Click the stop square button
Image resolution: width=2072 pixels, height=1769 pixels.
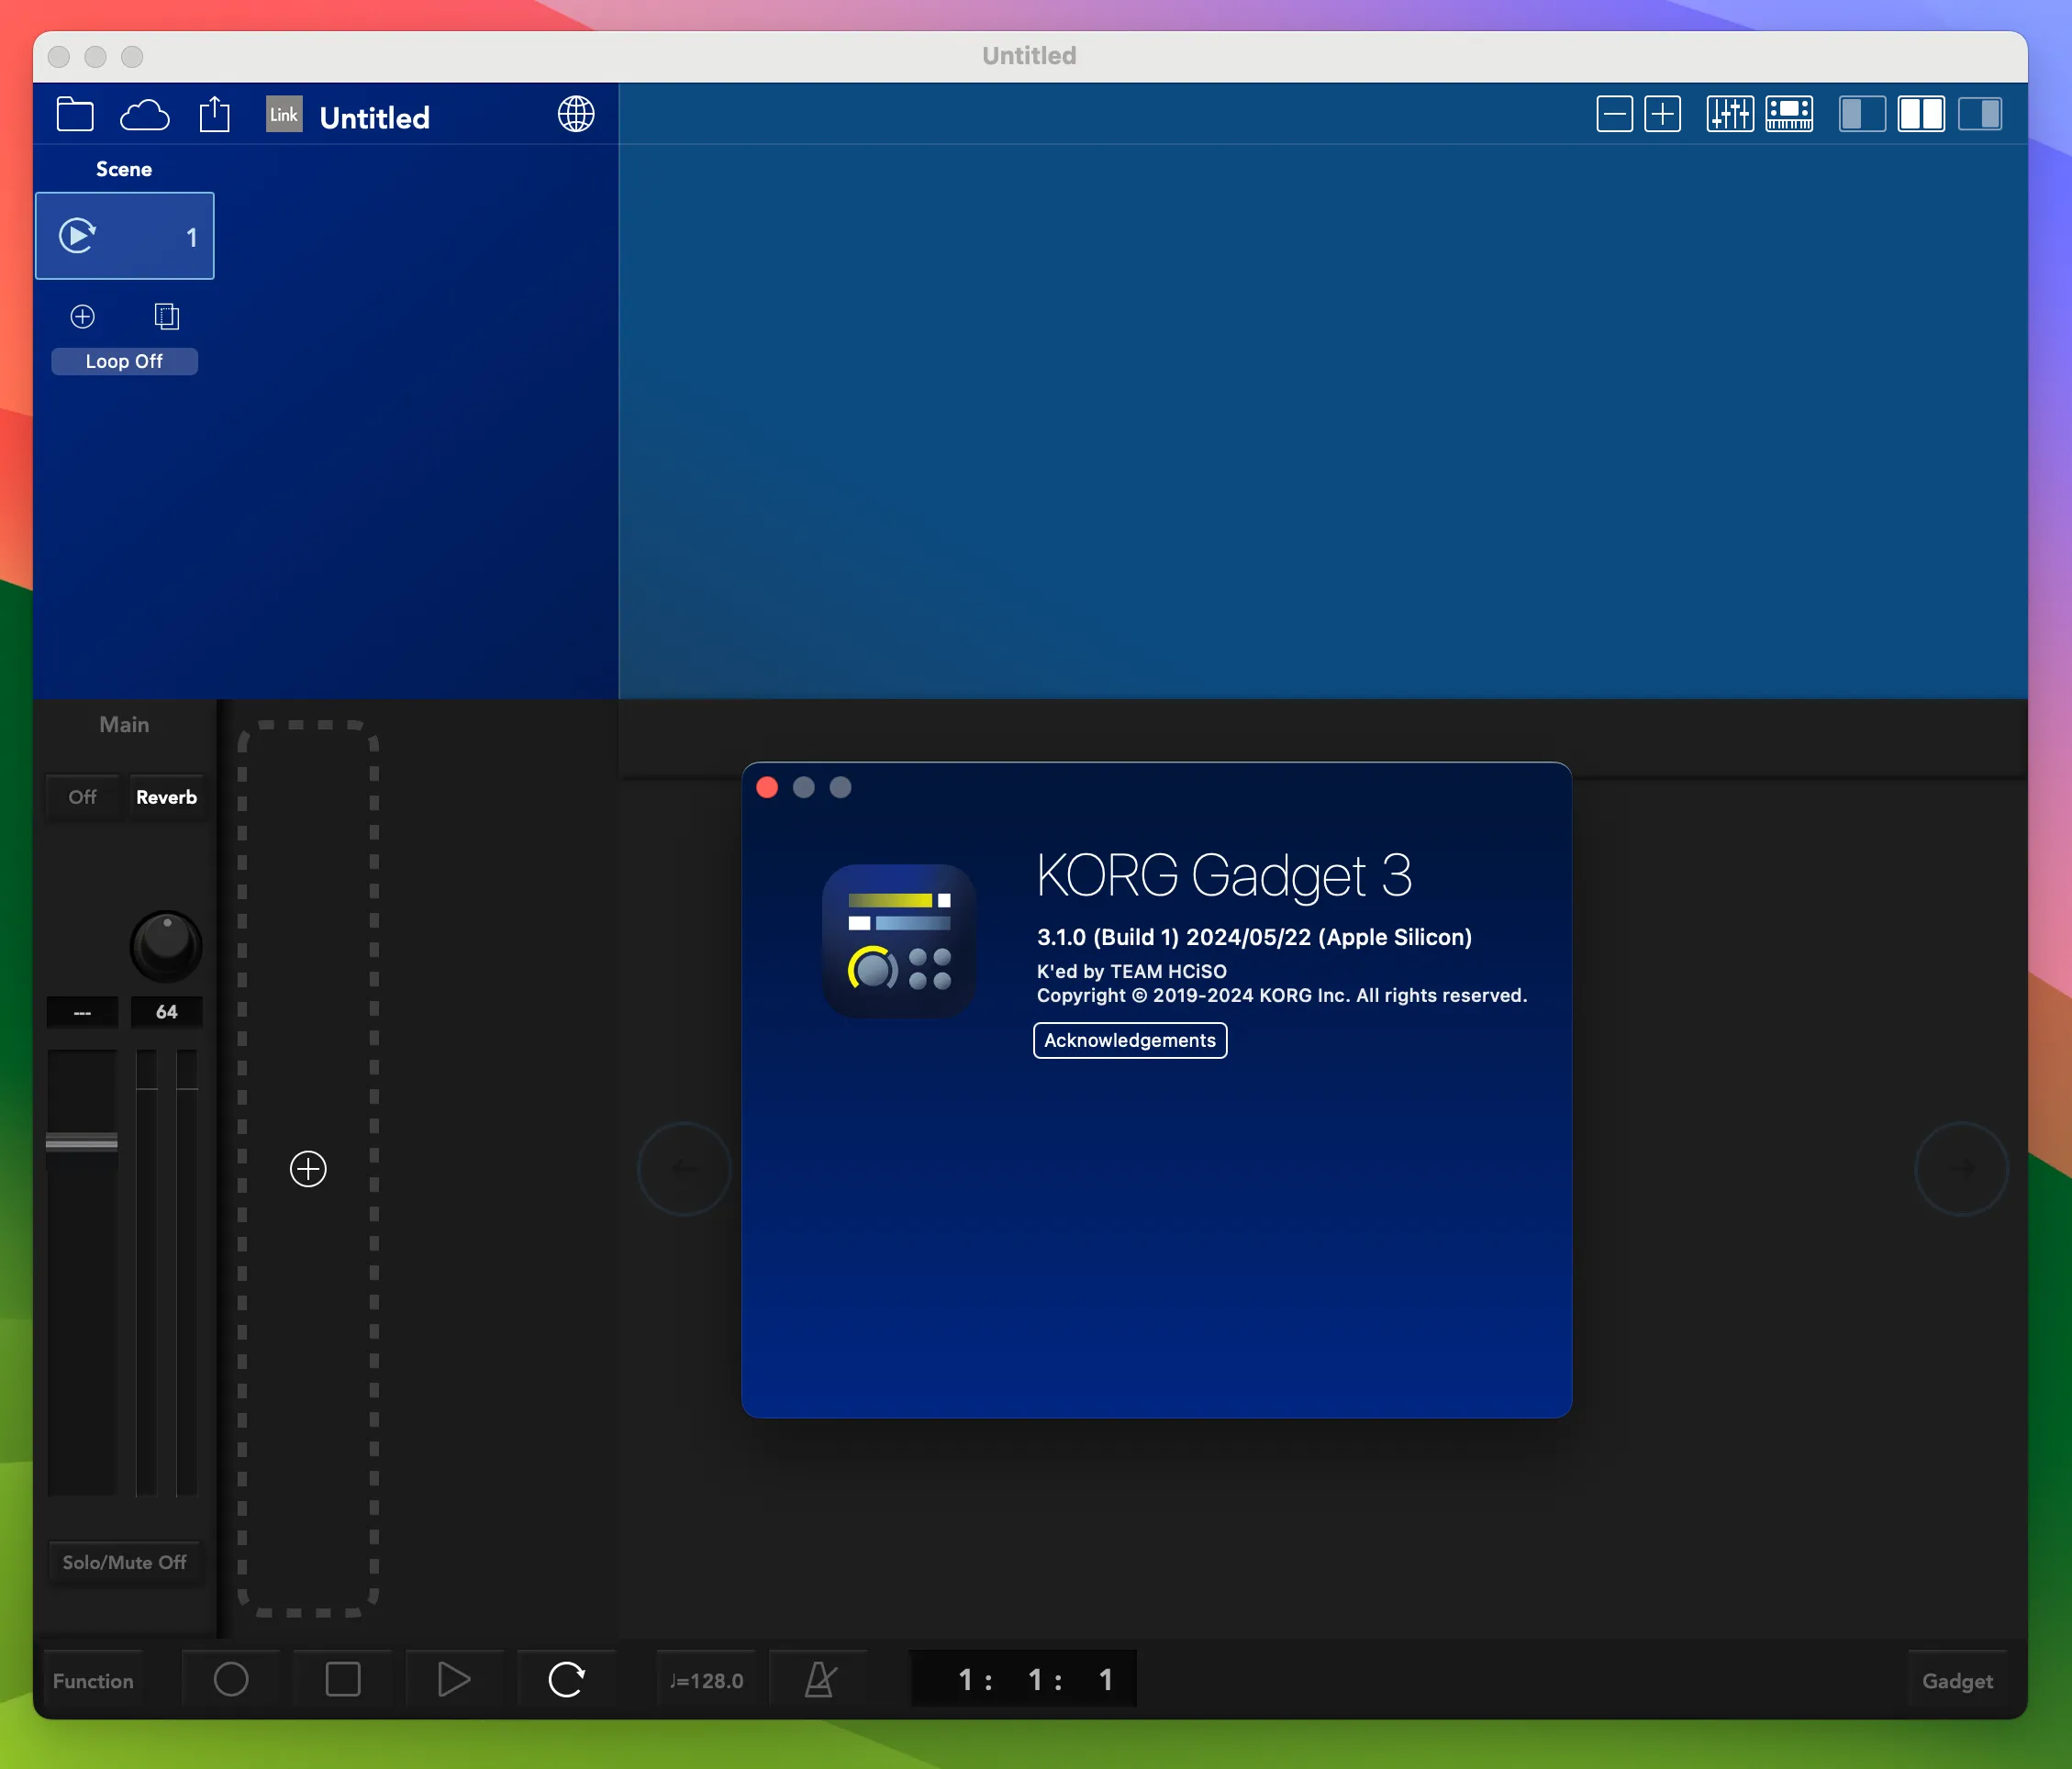click(343, 1680)
